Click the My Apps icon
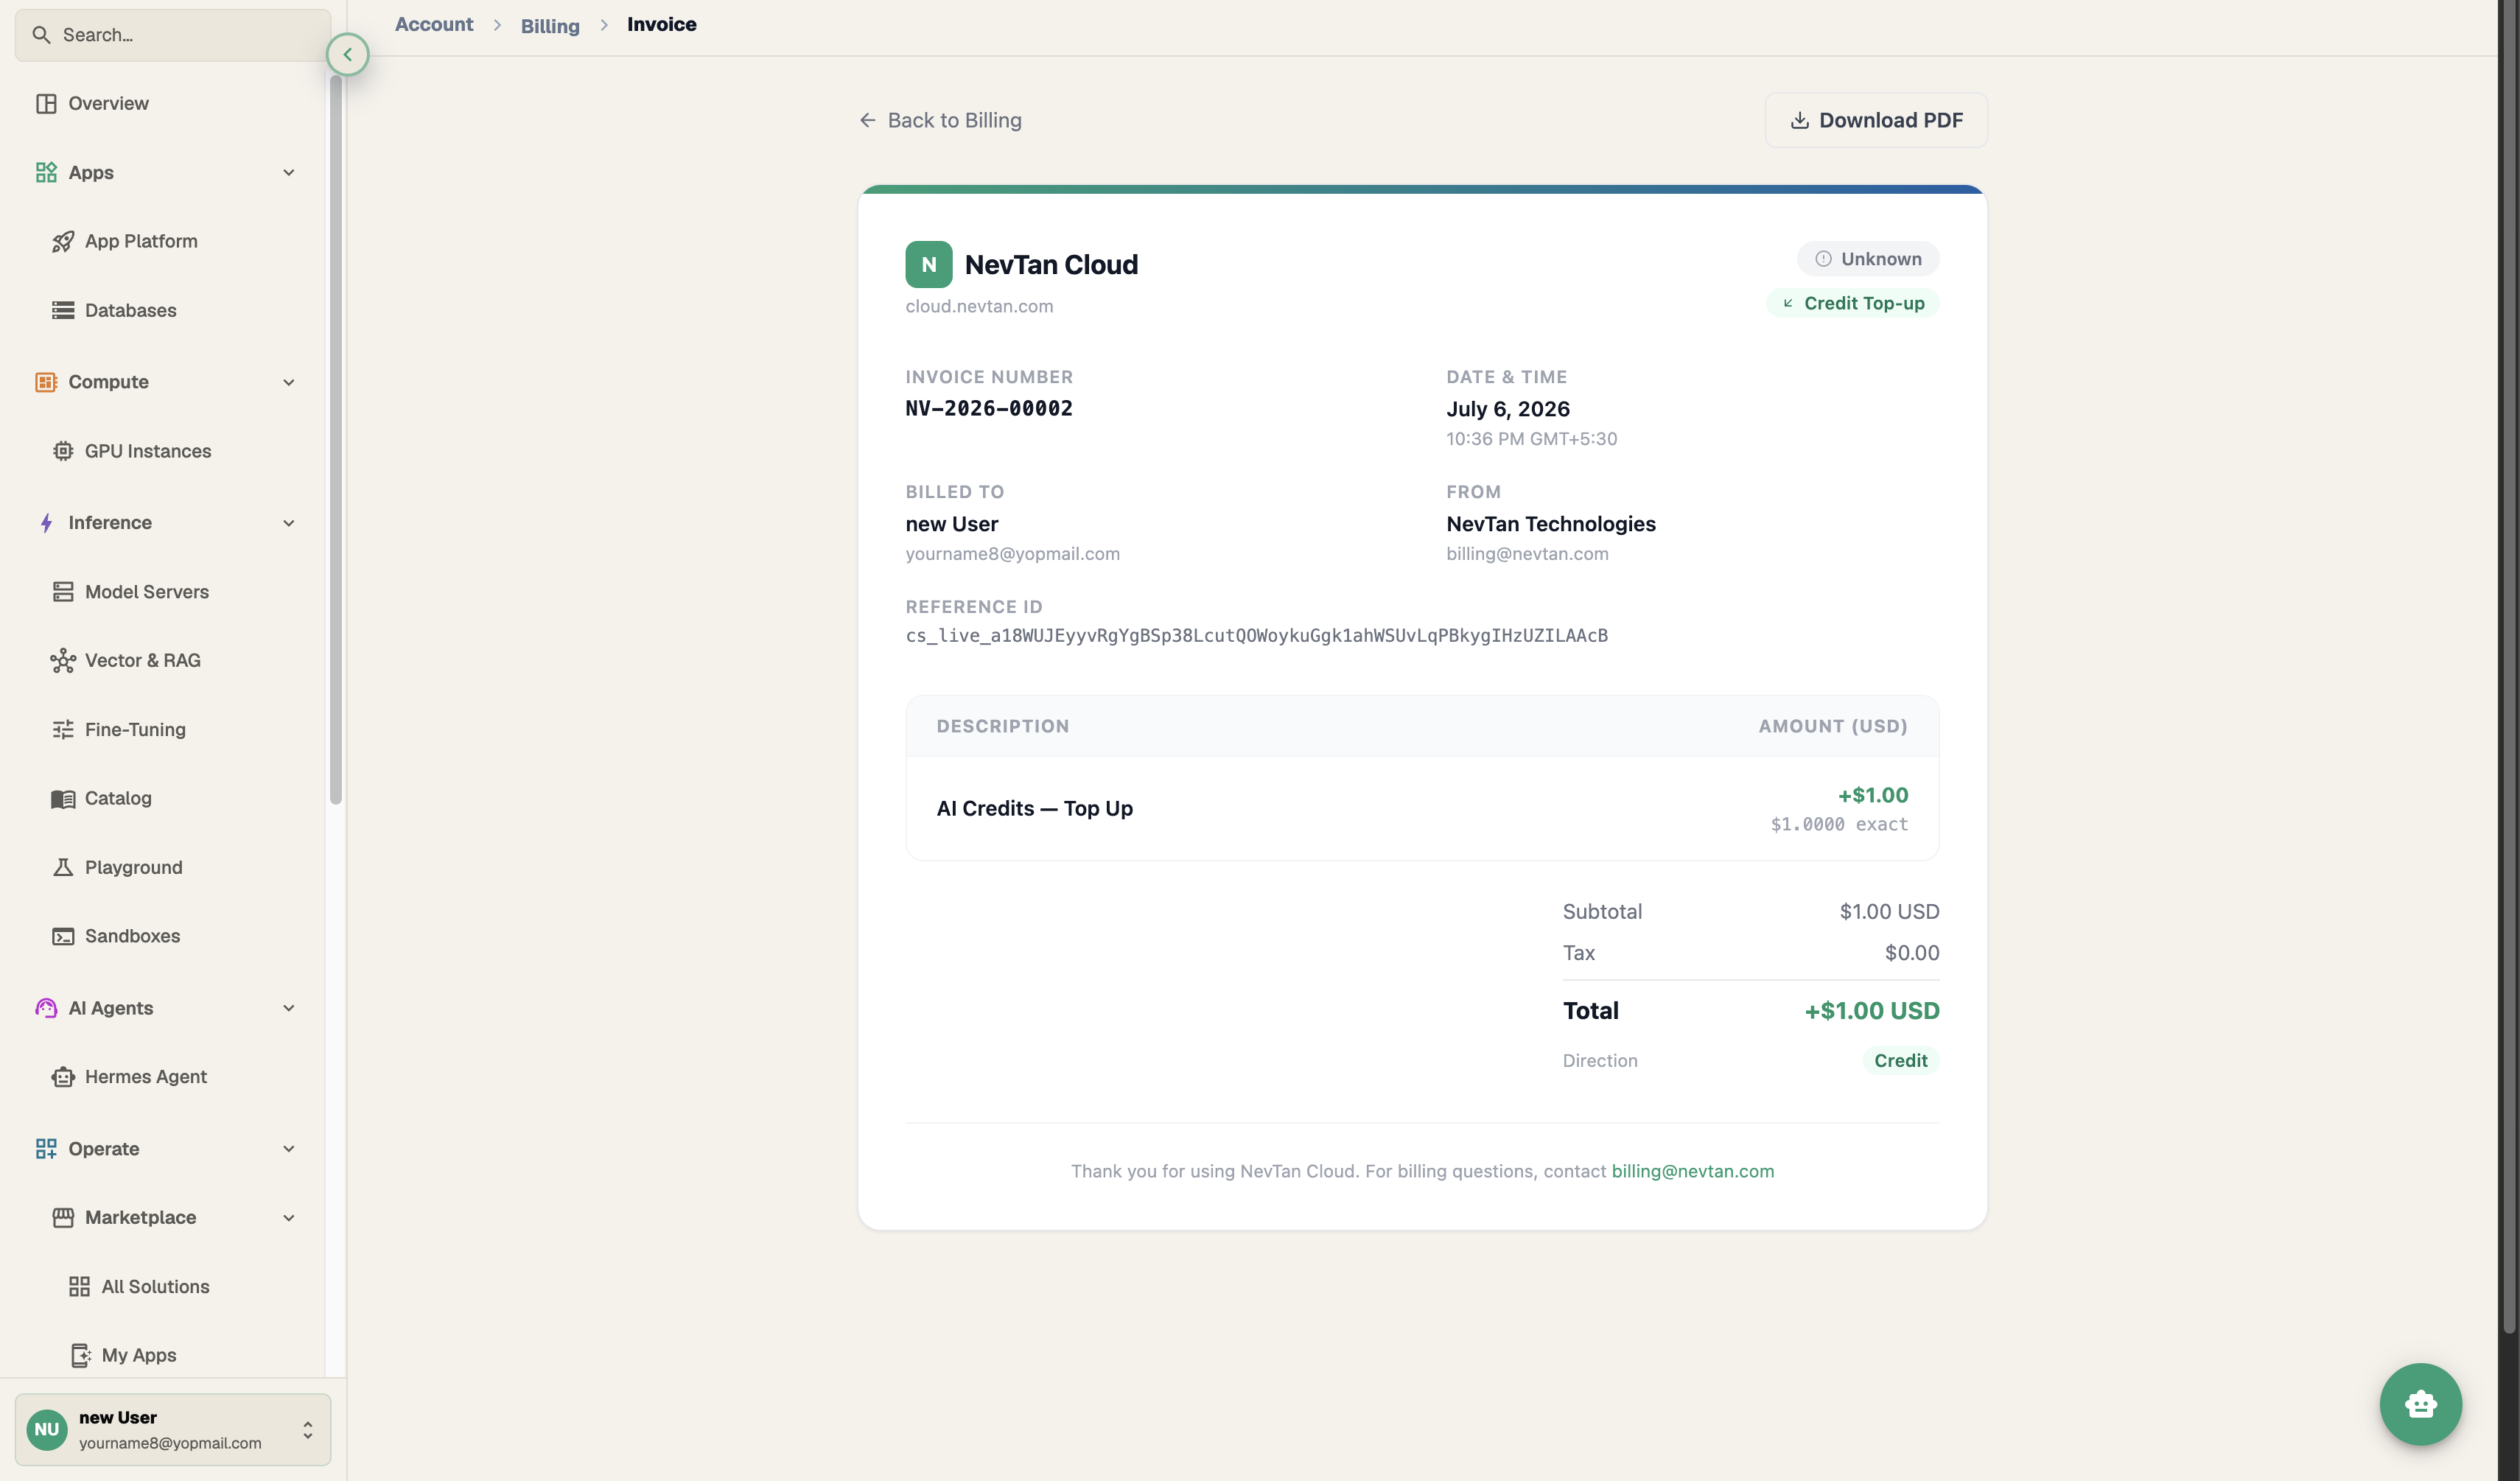 [80, 1355]
